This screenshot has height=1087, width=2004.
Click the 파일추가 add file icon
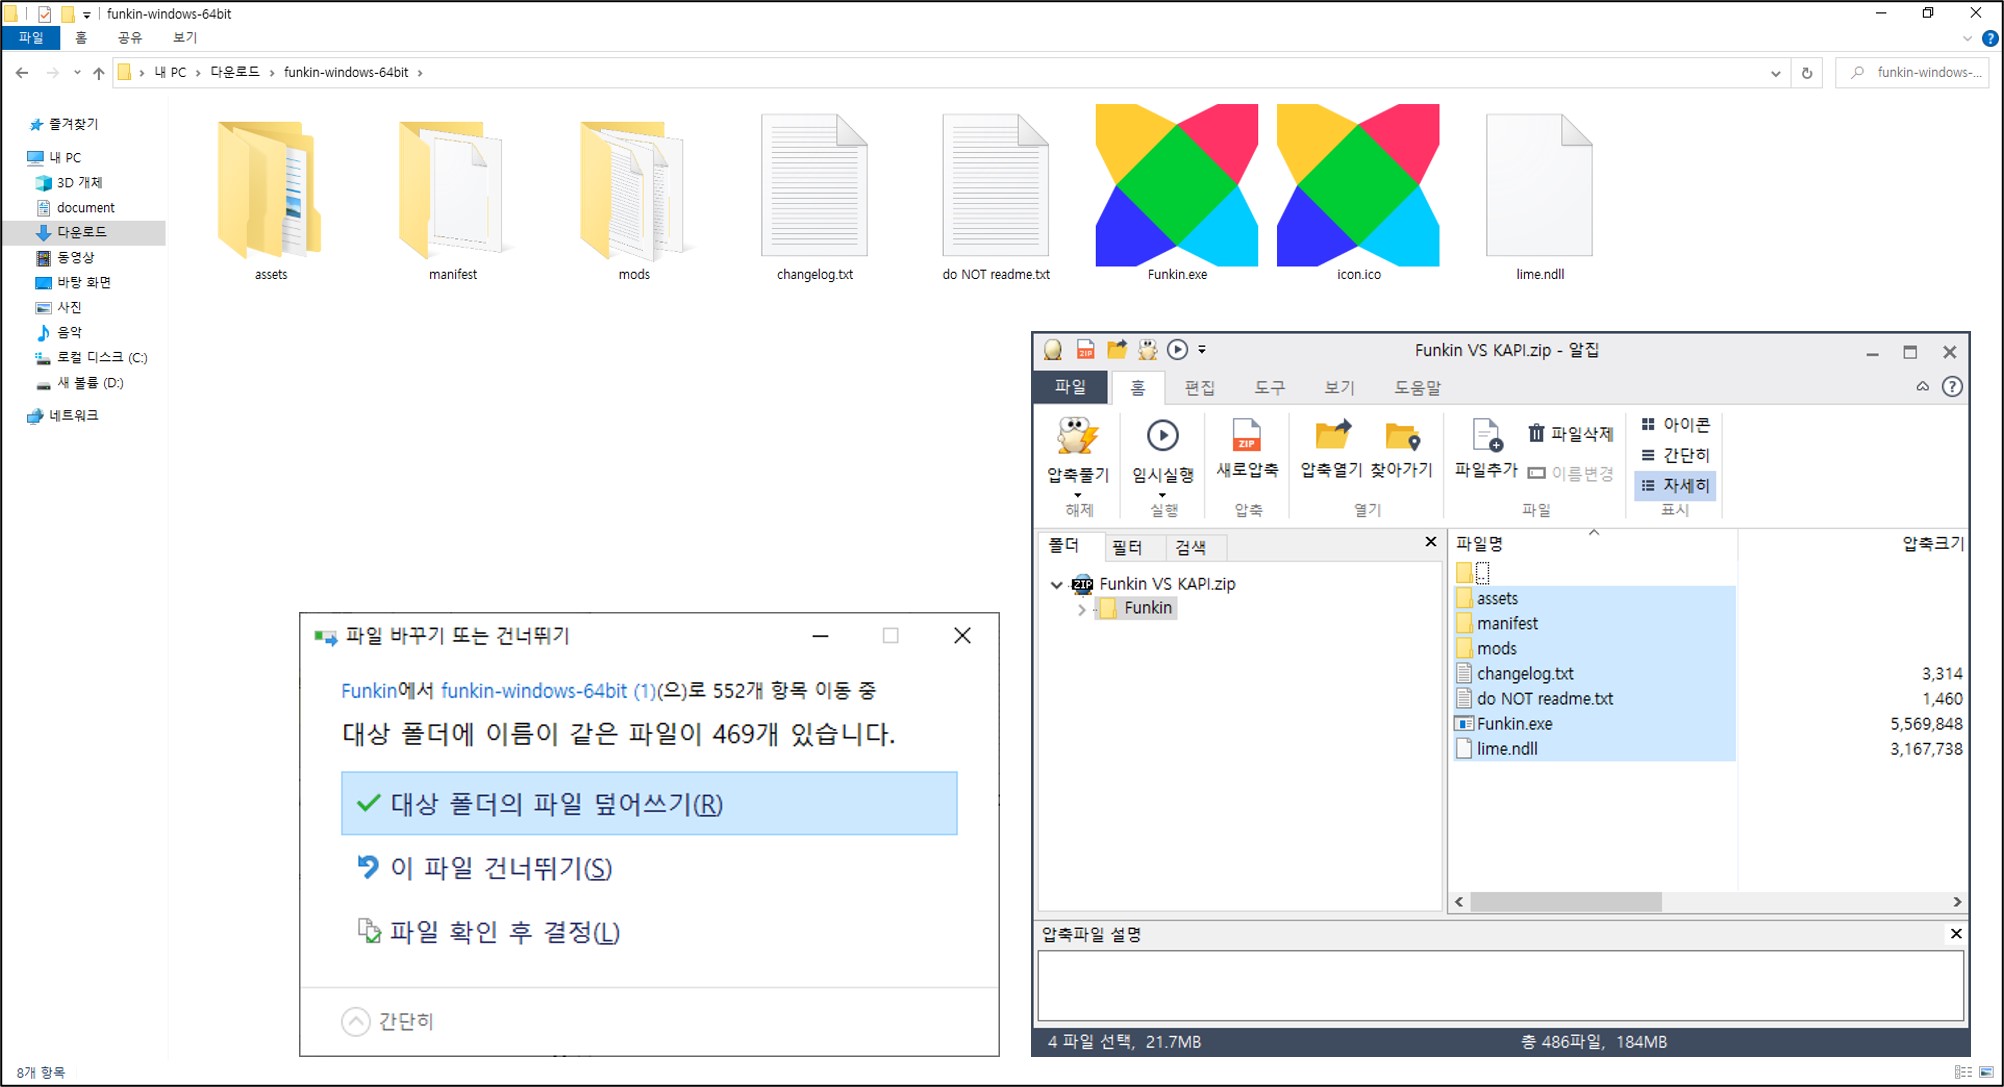click(1486, 436)
